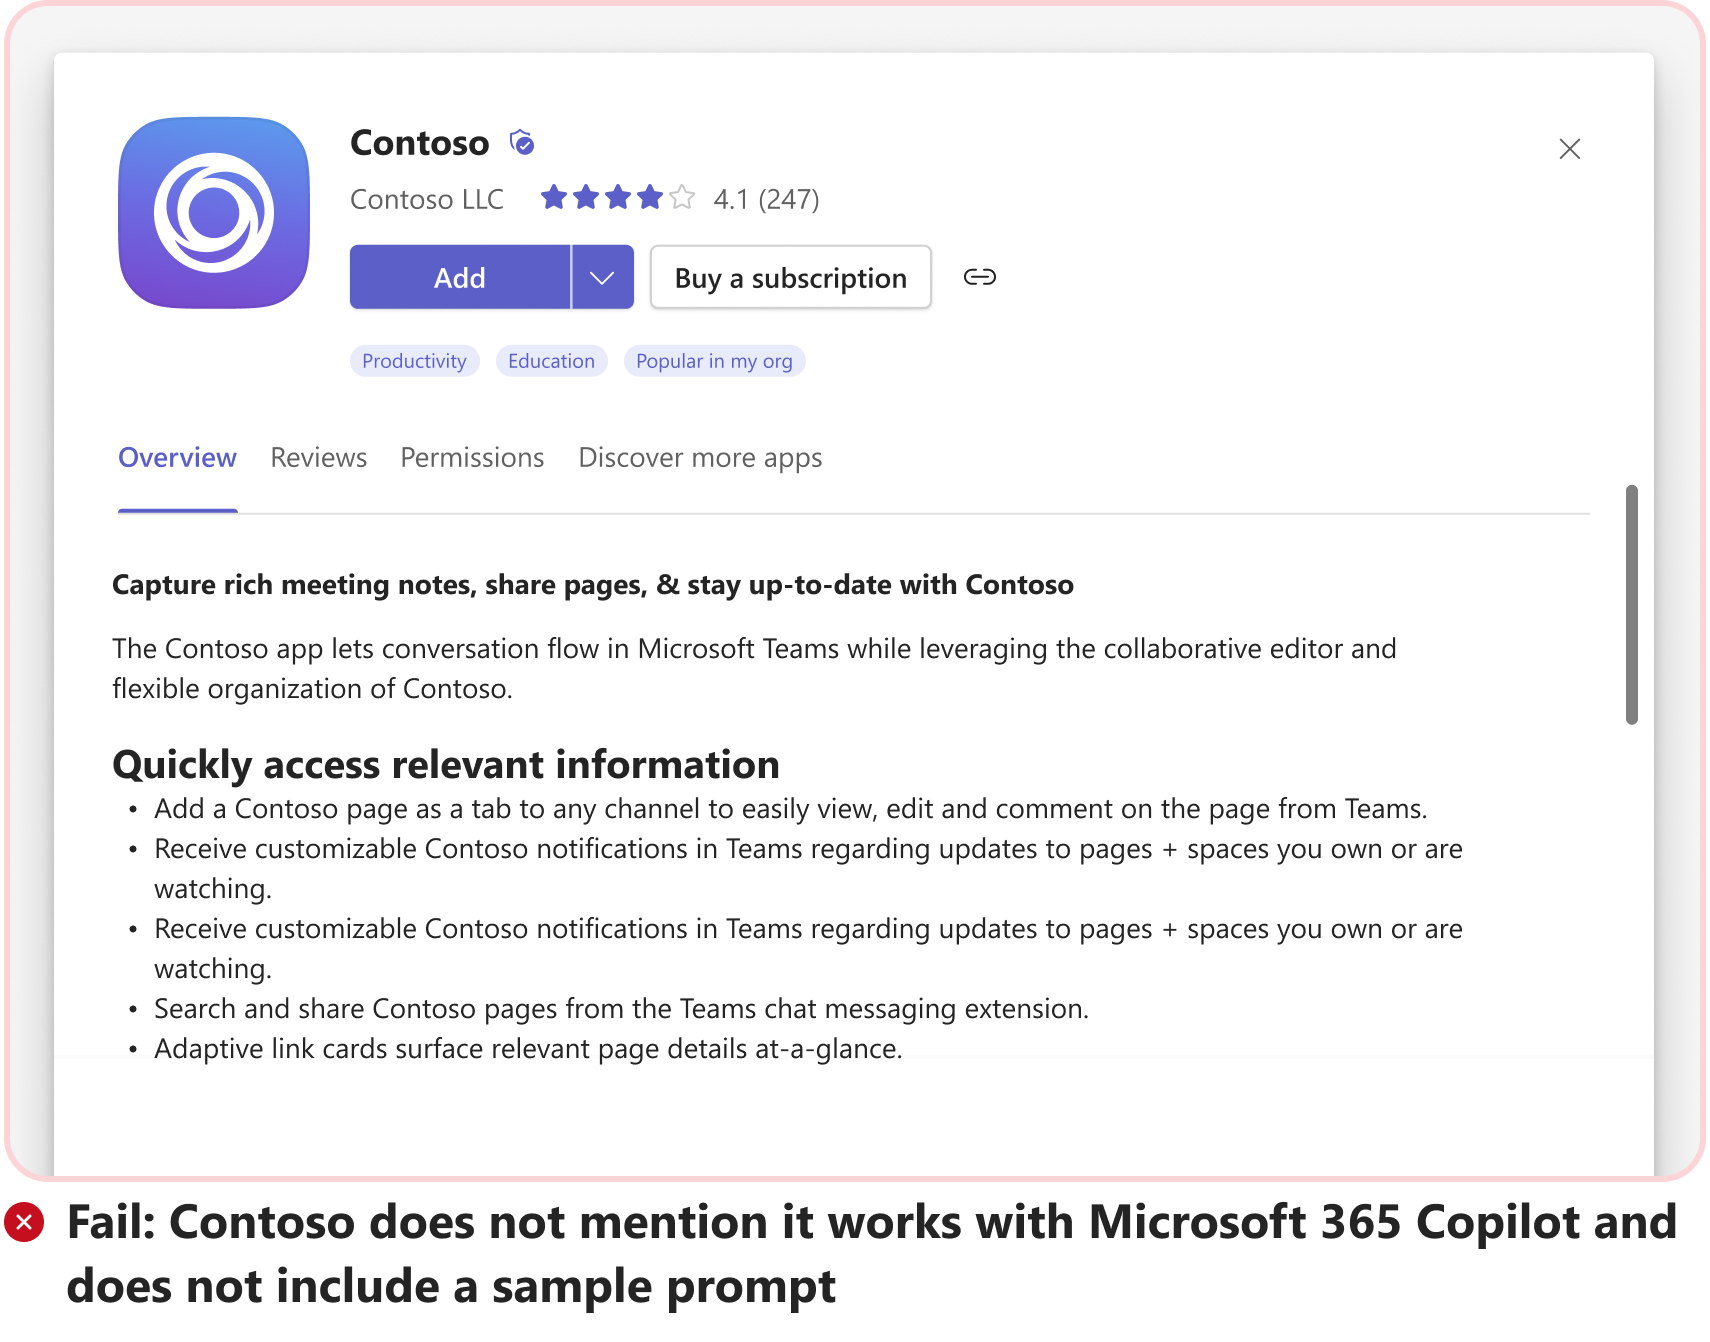
Task: Expand the Add button dropdown arrow
Action: pos(602,277)
